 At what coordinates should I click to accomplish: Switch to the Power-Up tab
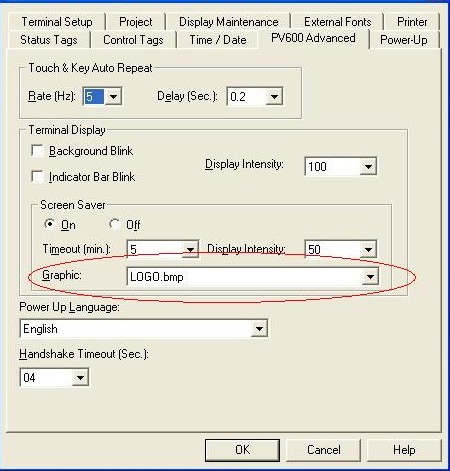click(x=404, y=40)
